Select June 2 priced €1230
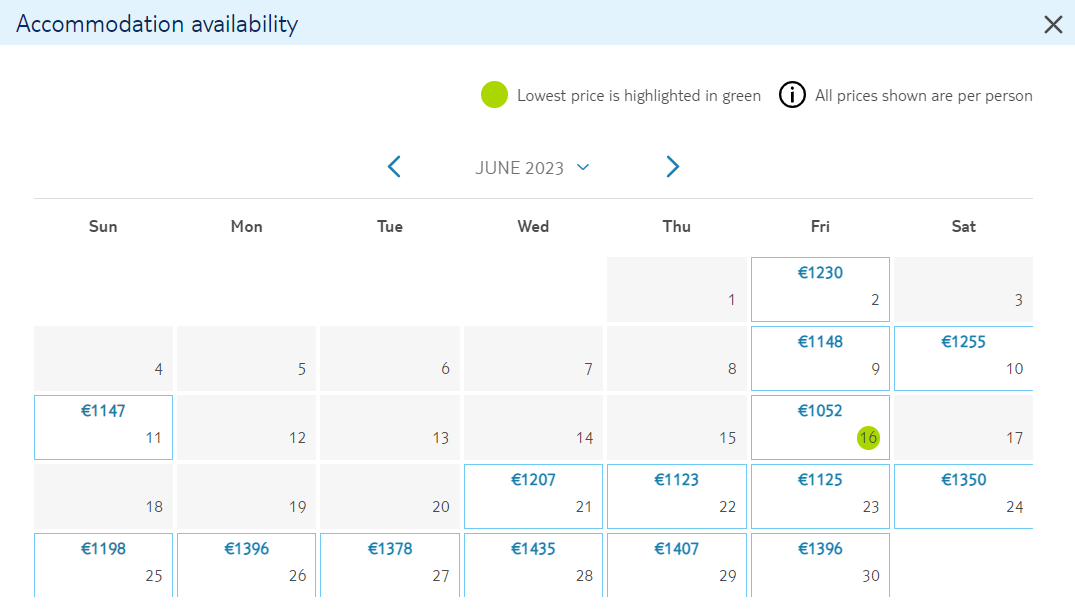The image size is (1075, 613). coord(820,289)
